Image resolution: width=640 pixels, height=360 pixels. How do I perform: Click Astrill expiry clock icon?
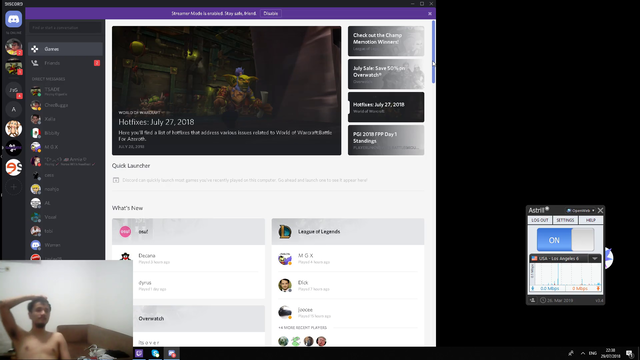tap(543, 300)
